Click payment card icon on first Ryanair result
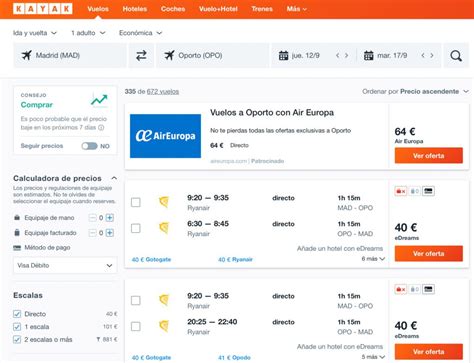Image resolution: width=474 pixels, height=363 pixels. click(x=428, y=191)
